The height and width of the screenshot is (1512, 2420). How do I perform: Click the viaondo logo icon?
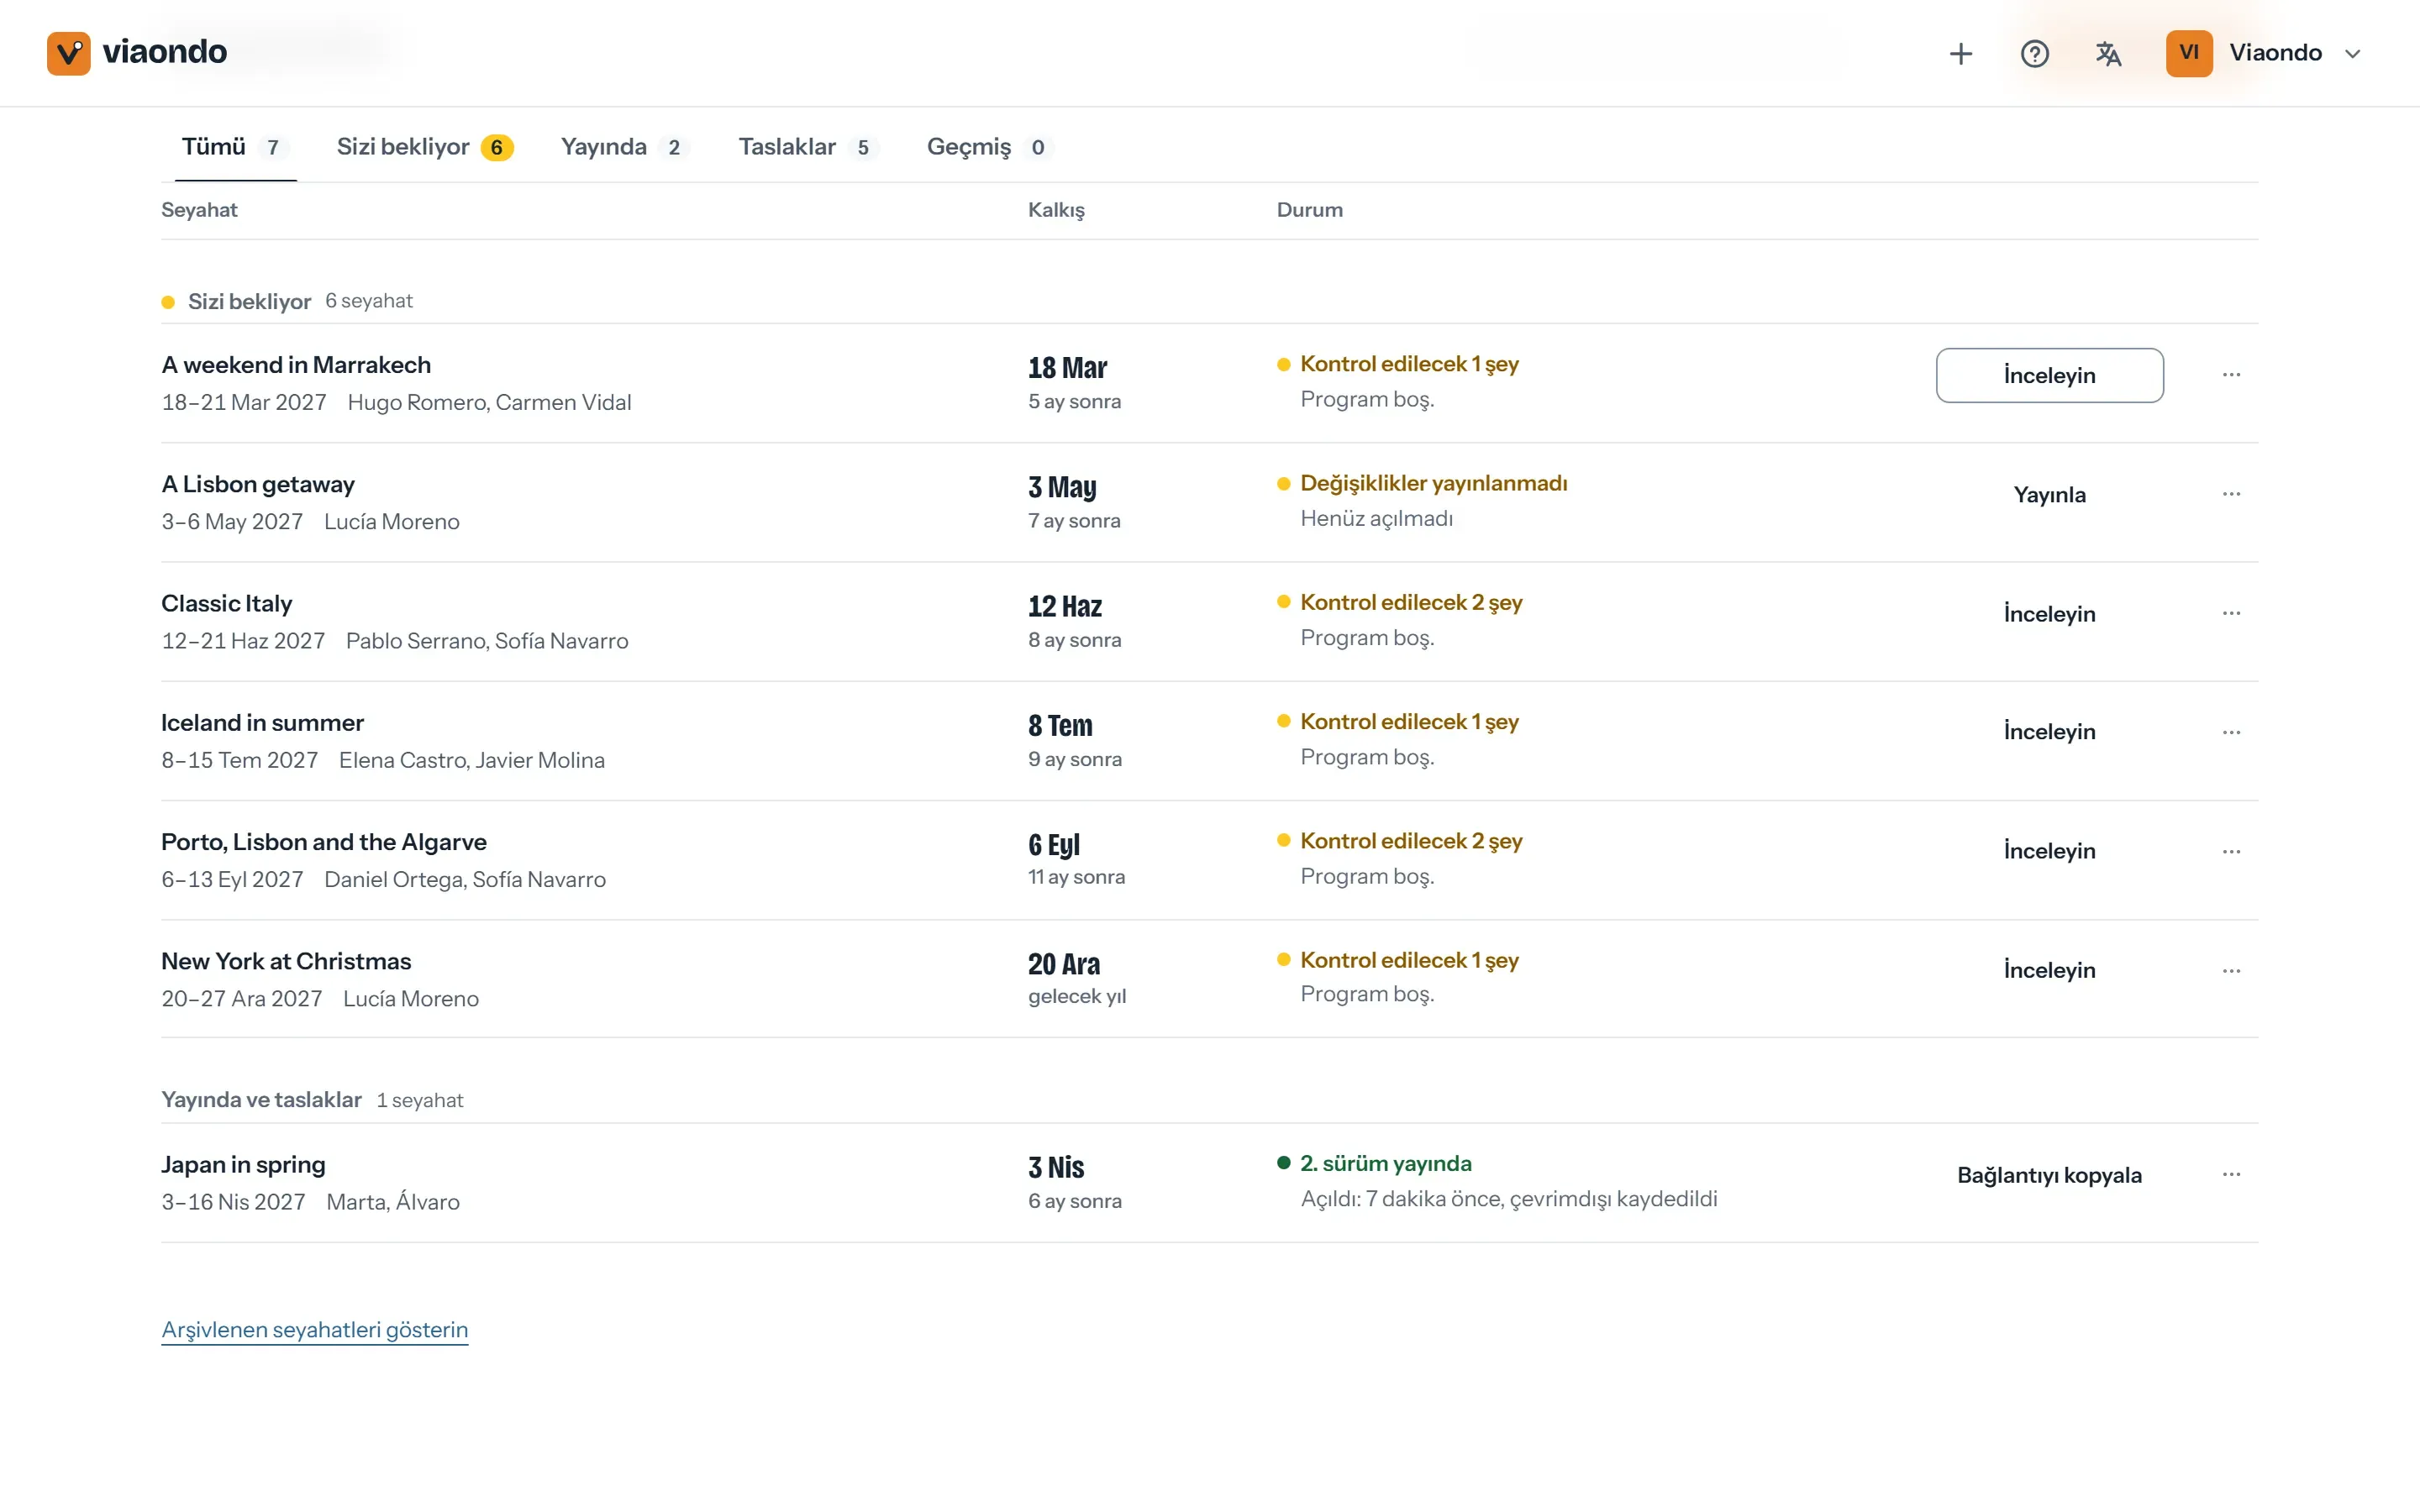68,53
